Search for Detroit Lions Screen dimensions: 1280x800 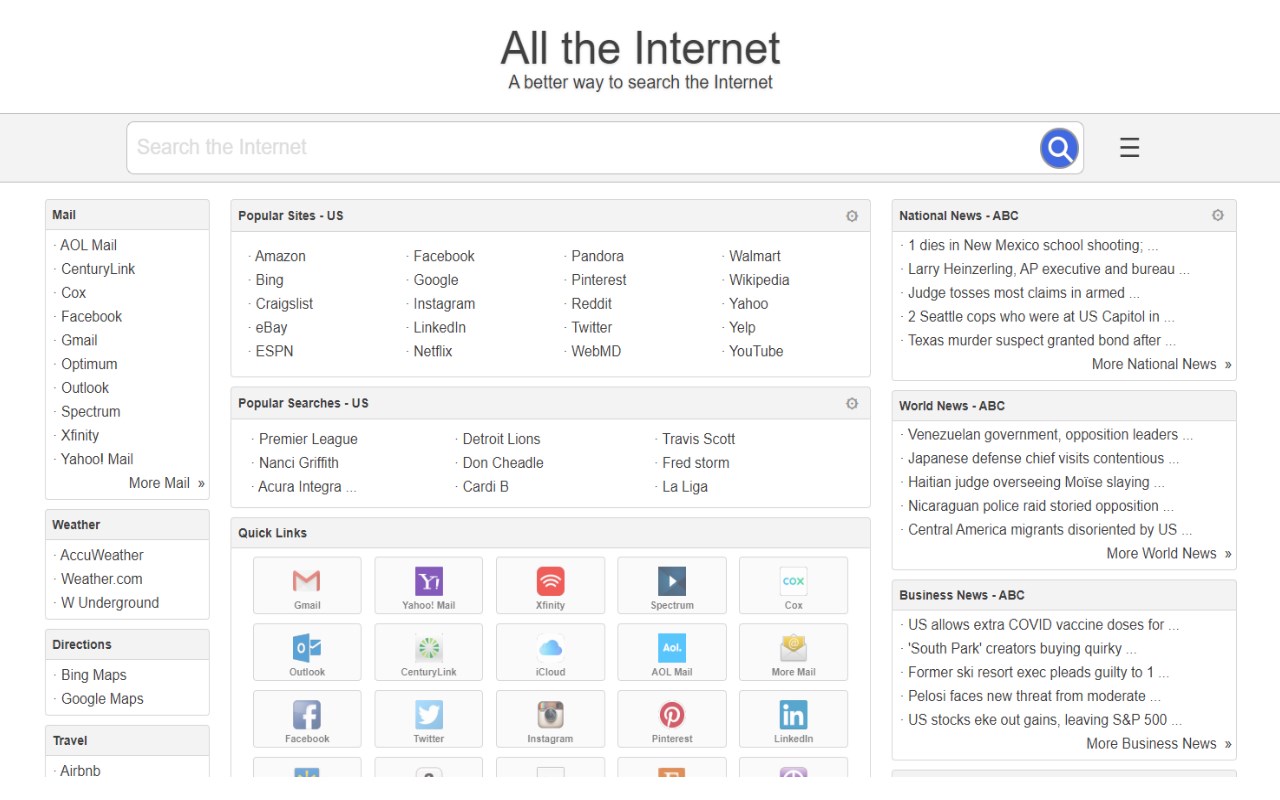tap(501, 439)
